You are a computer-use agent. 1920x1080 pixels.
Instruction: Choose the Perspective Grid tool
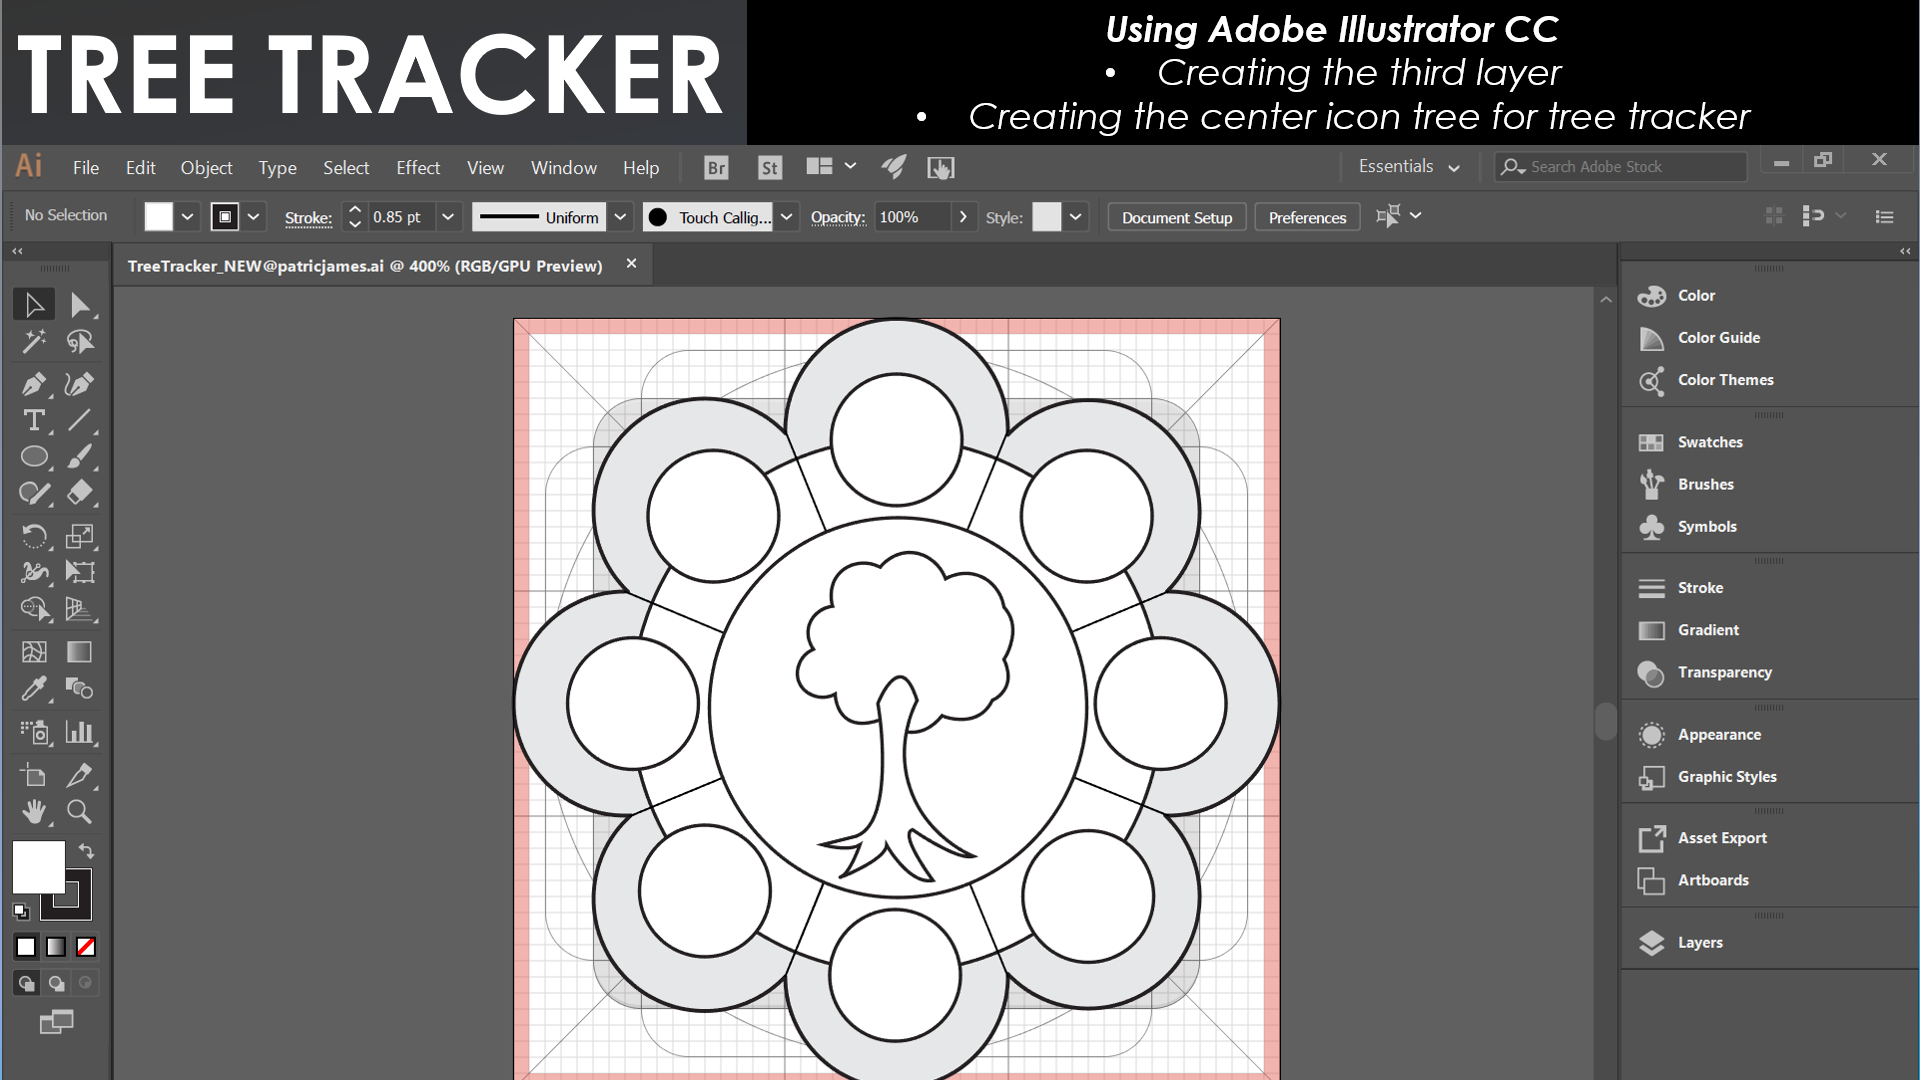coord(80,609)
